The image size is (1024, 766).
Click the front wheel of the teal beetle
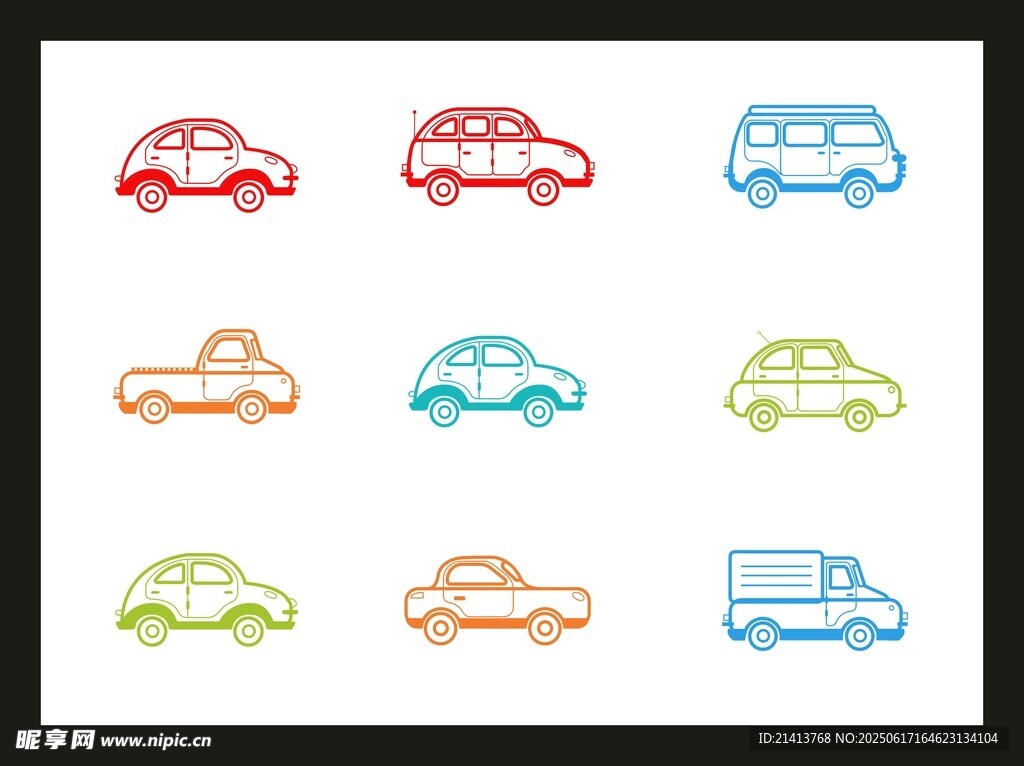click(x=538, y=411)
